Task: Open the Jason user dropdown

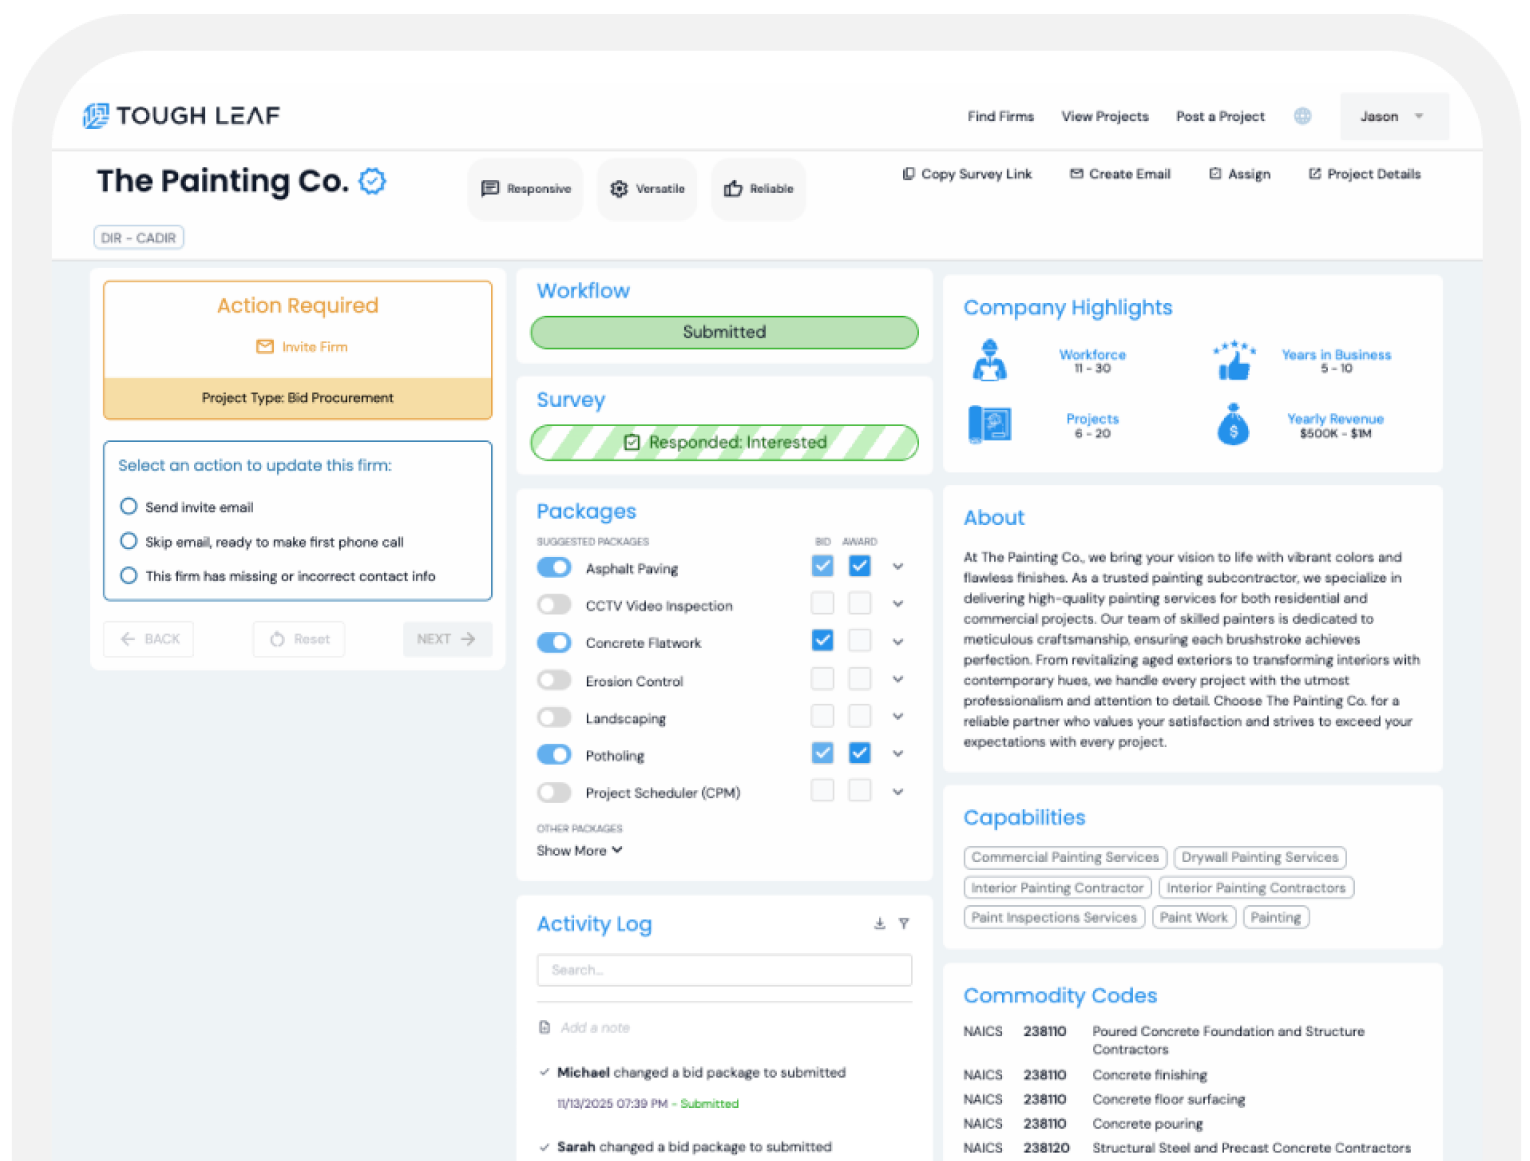Action: [x=1393, y=116]
